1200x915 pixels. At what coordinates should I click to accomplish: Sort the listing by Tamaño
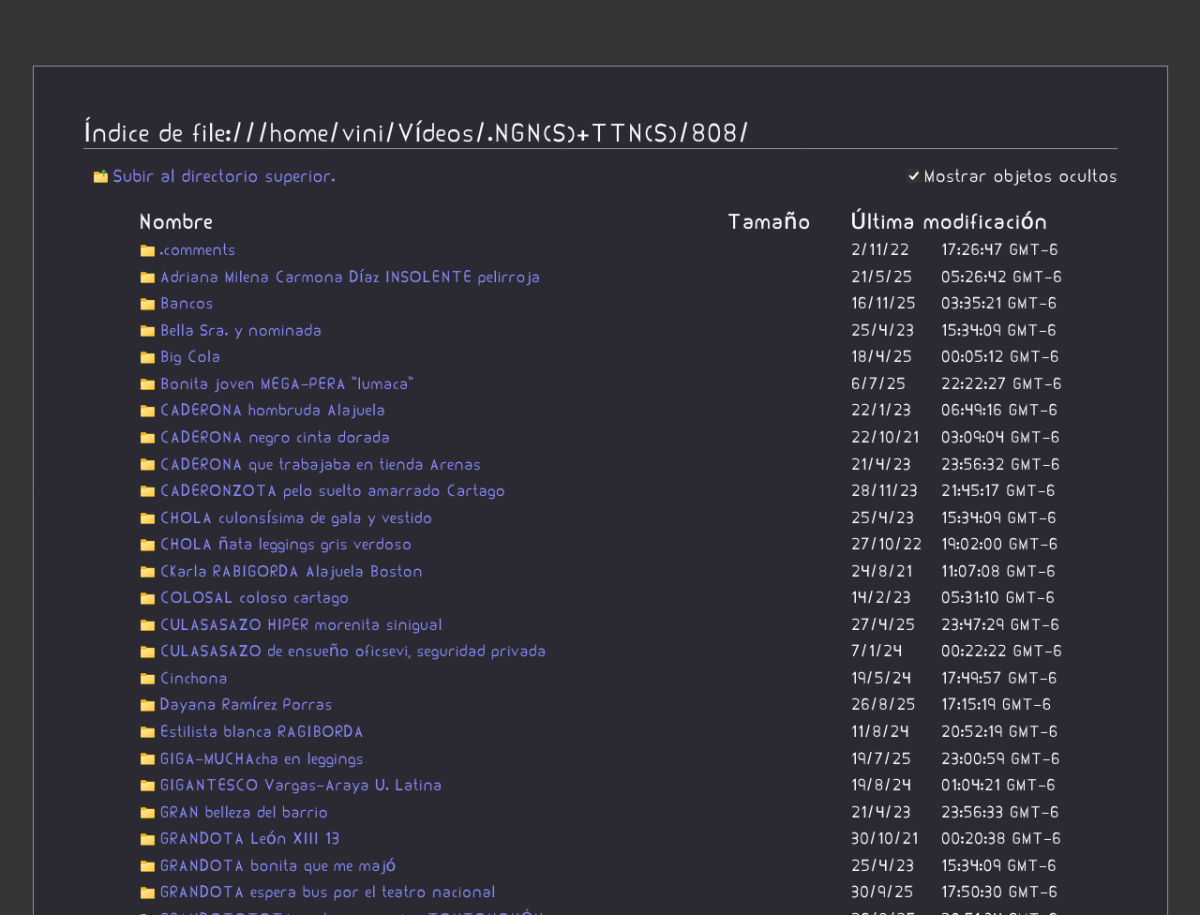[x=768, y=221]
